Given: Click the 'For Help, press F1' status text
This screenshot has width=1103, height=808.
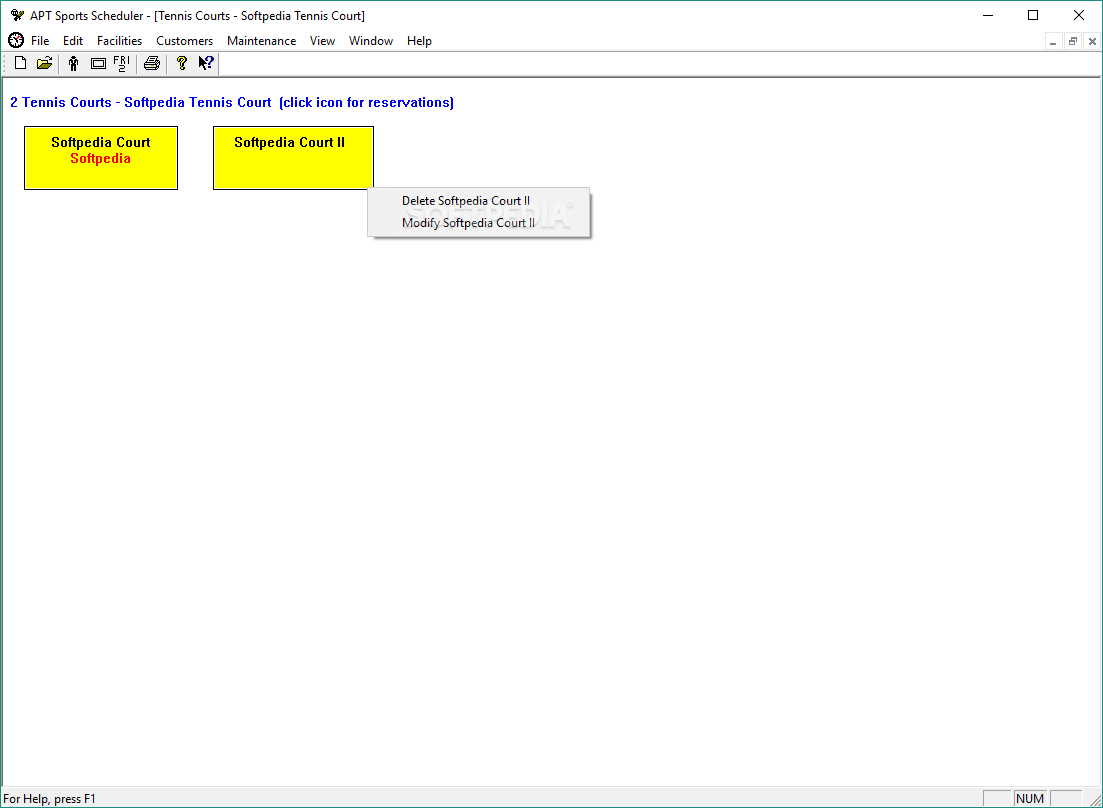Looking at the screenshot, I should (x=49, y=799).
